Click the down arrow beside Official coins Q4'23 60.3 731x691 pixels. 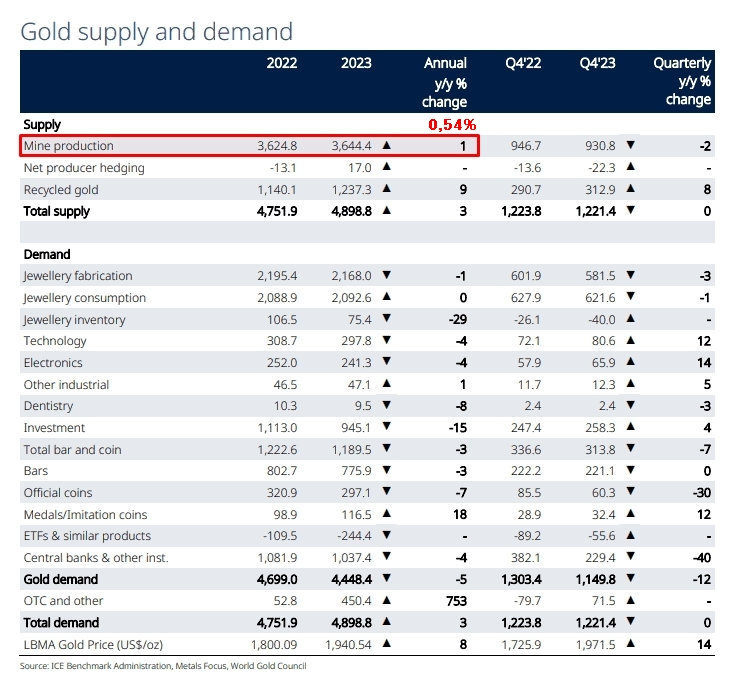pyautogui.click(x=630, y=492)
